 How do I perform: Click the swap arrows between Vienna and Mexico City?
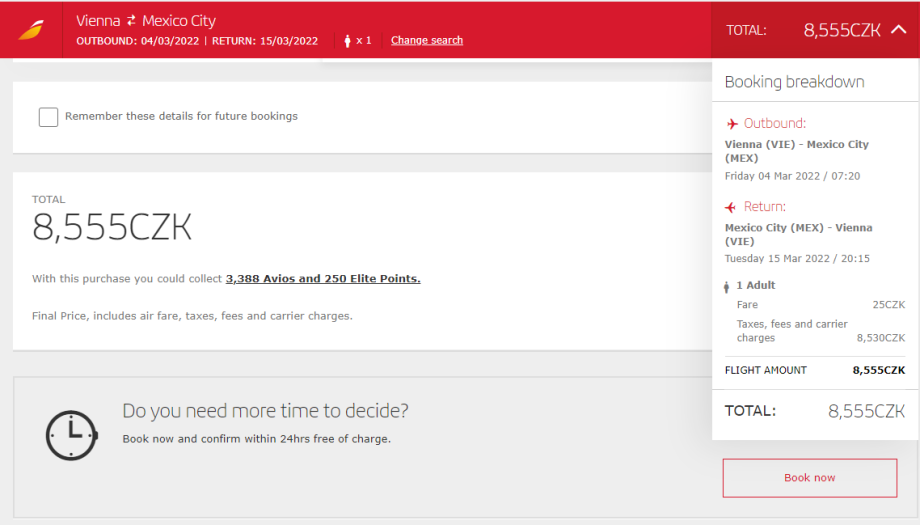coord(131,21)
